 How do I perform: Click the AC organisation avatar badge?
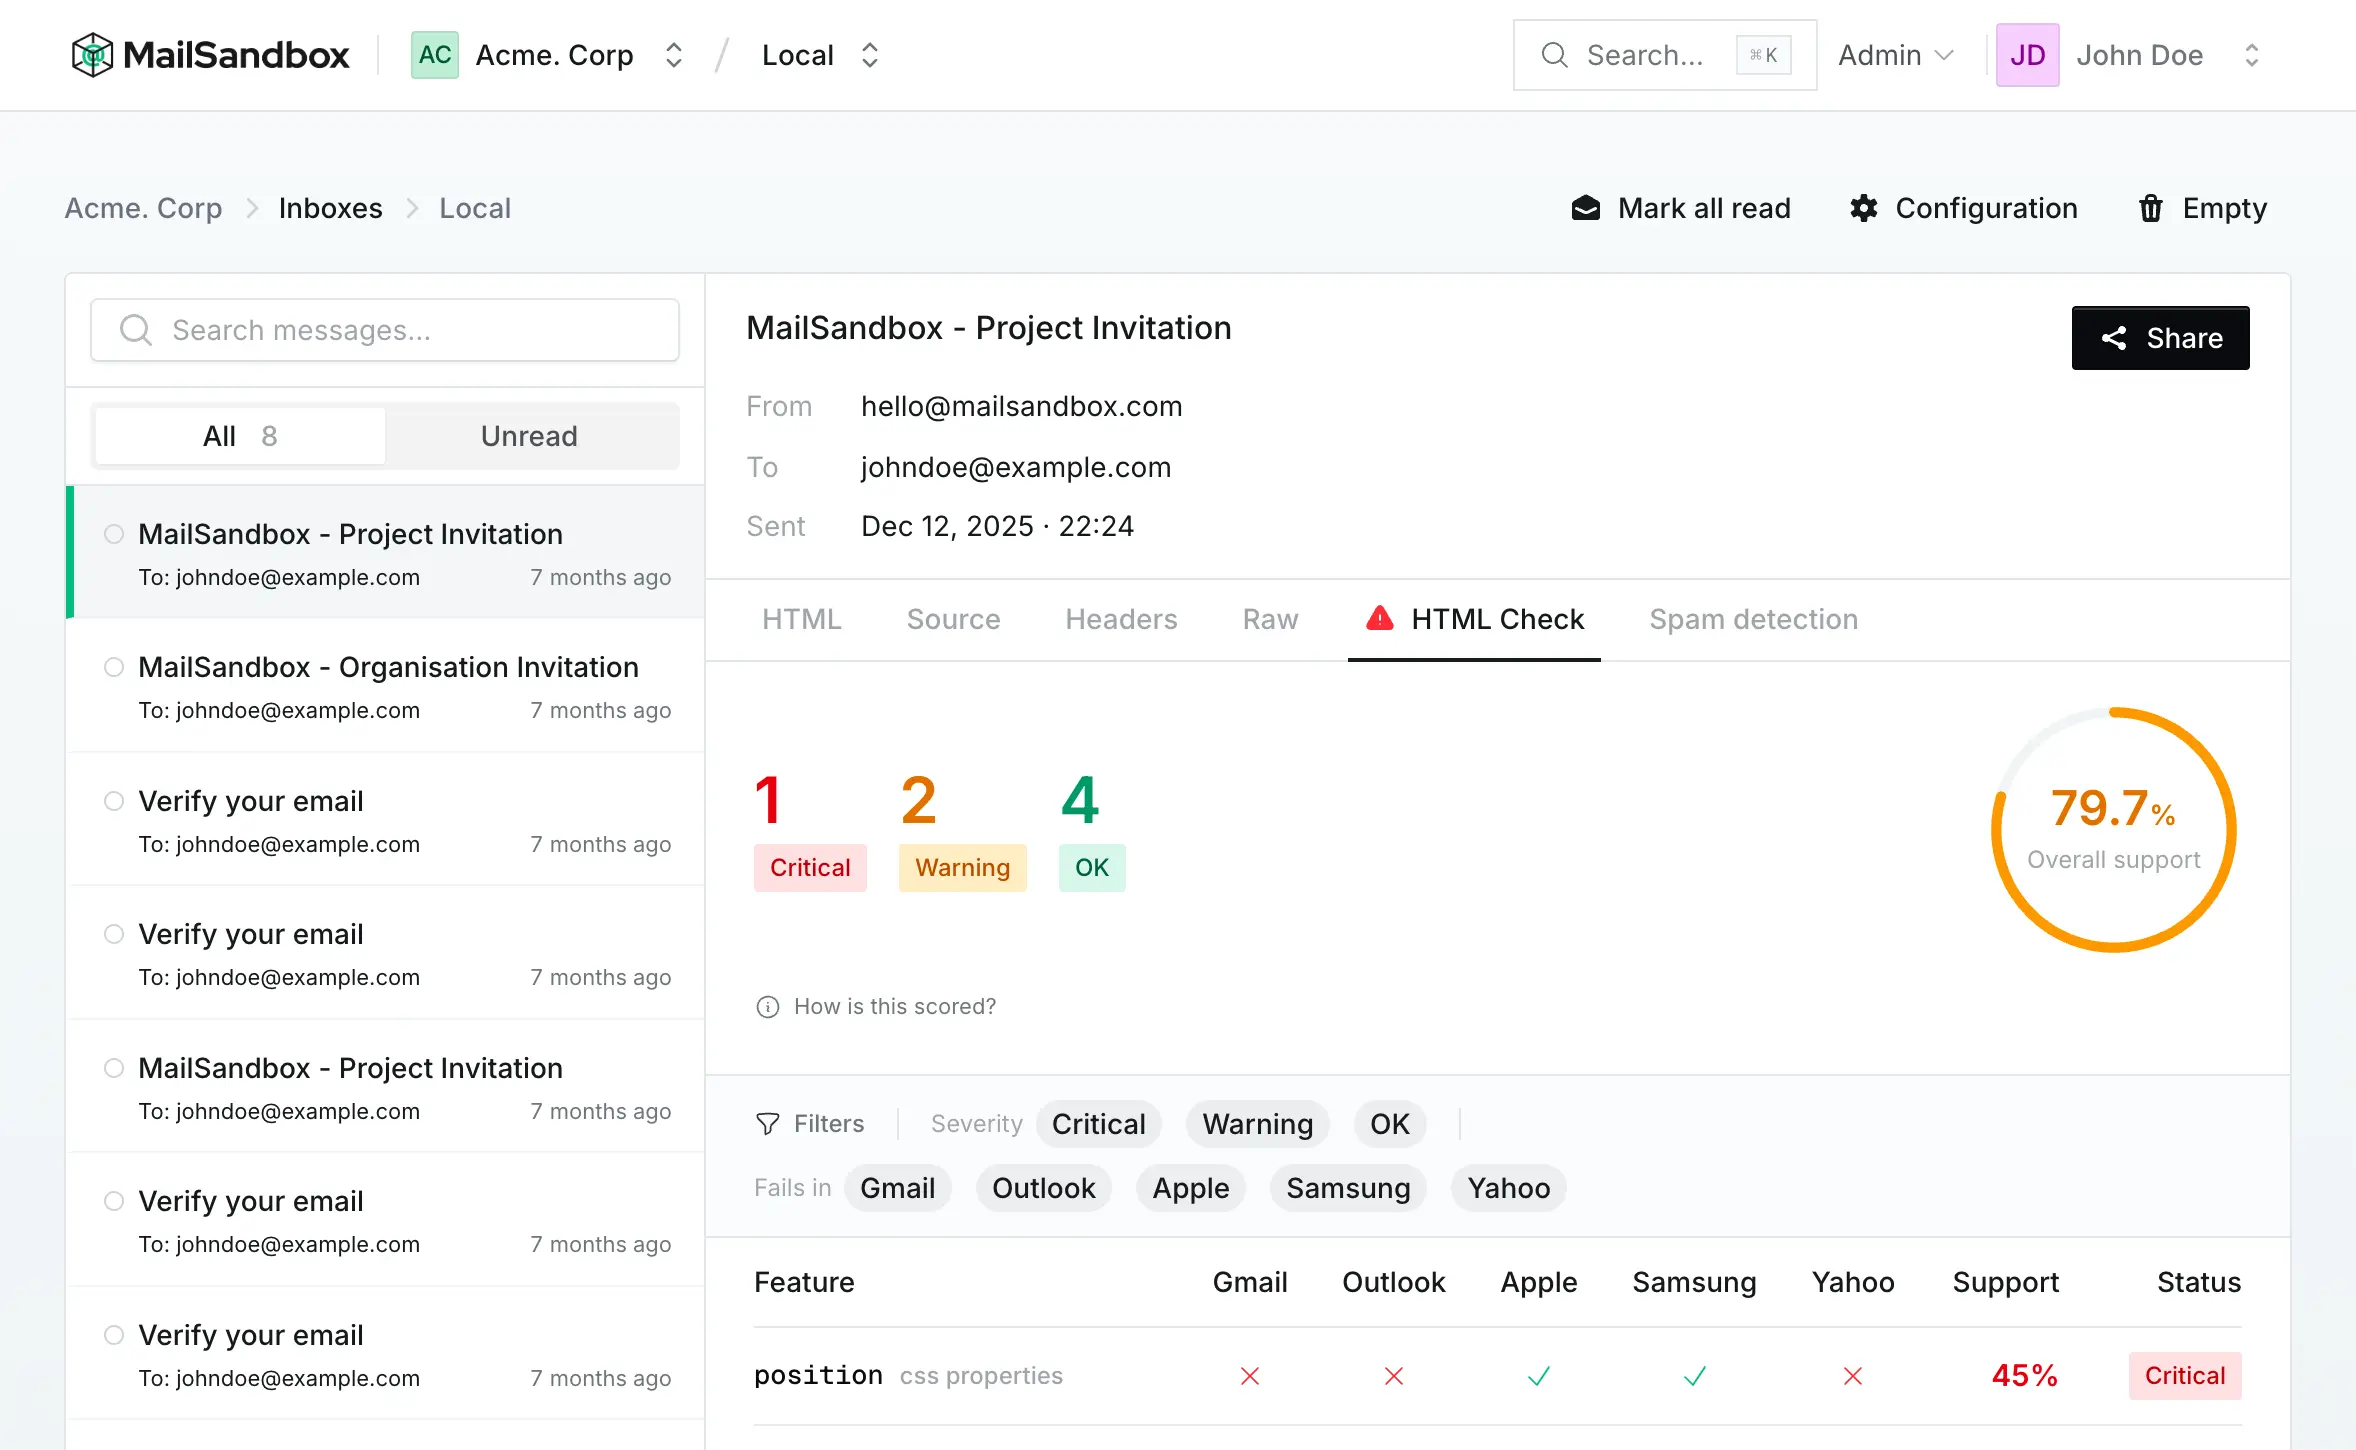435,55
